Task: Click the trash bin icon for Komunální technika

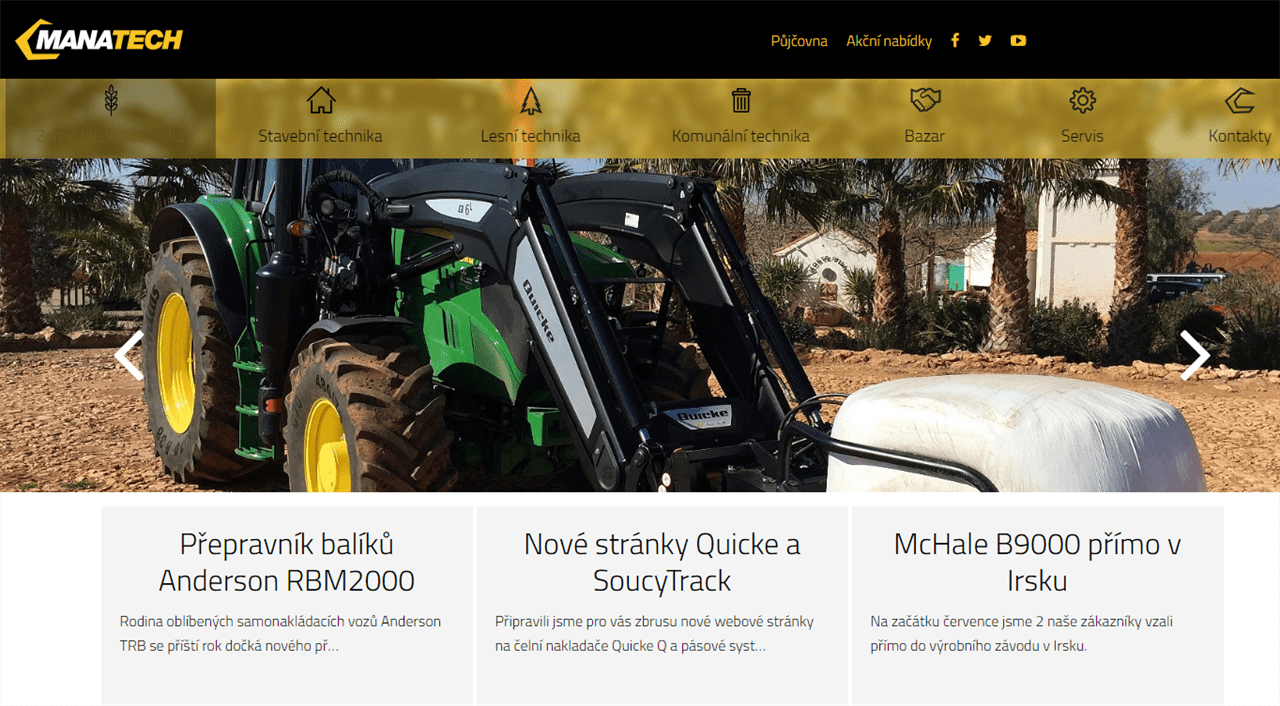Action: [x=741, y=100]
